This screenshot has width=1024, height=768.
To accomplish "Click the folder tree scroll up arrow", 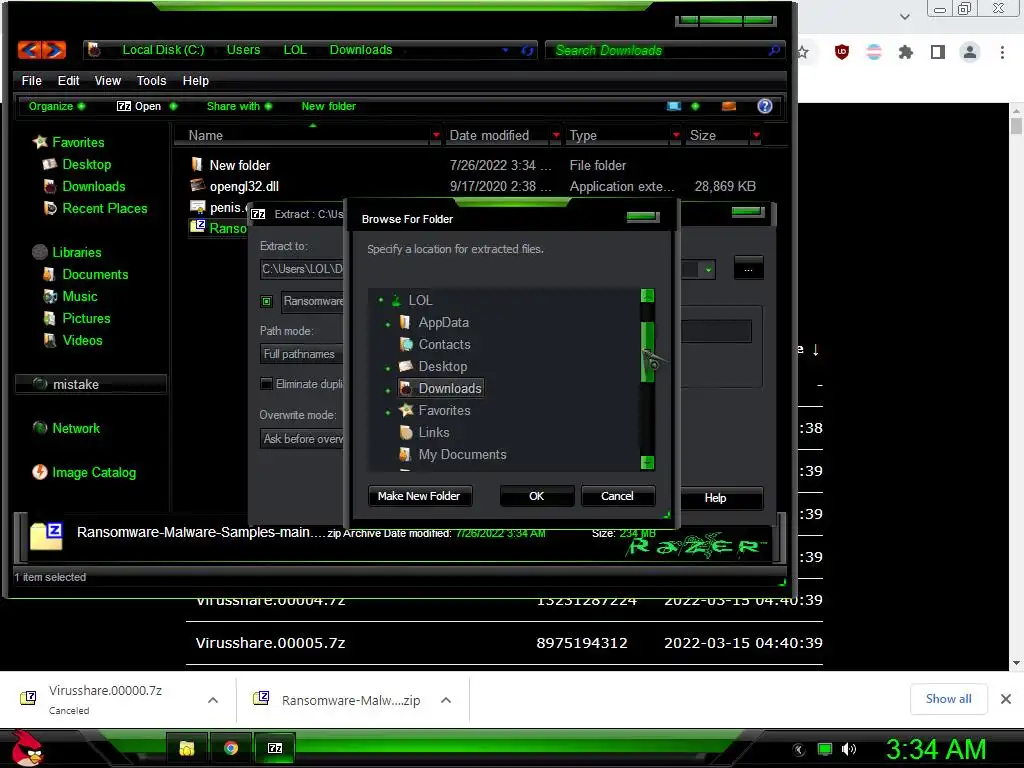I will [647, 296].
